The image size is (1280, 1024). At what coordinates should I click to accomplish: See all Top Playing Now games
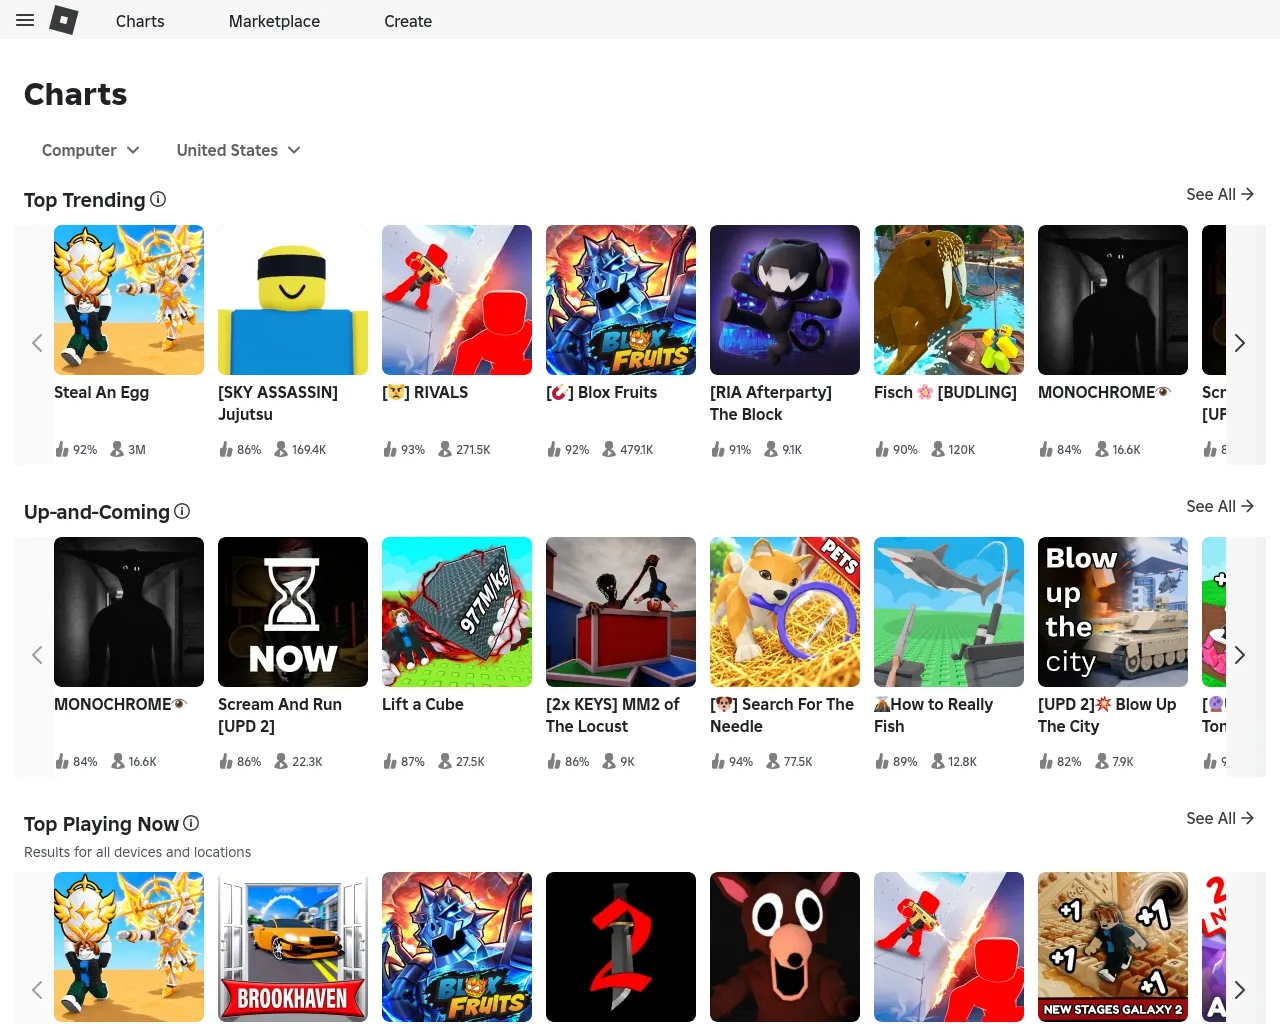coord(1220,818)
